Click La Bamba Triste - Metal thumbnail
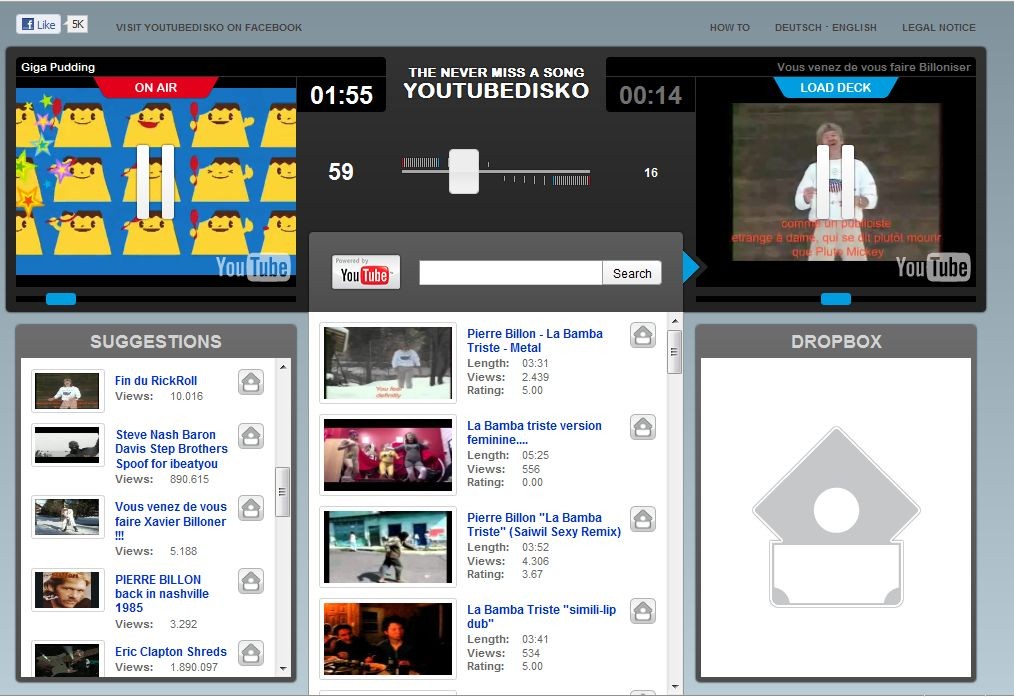This screenshot has height=697, width=1014. click(388, 363)
